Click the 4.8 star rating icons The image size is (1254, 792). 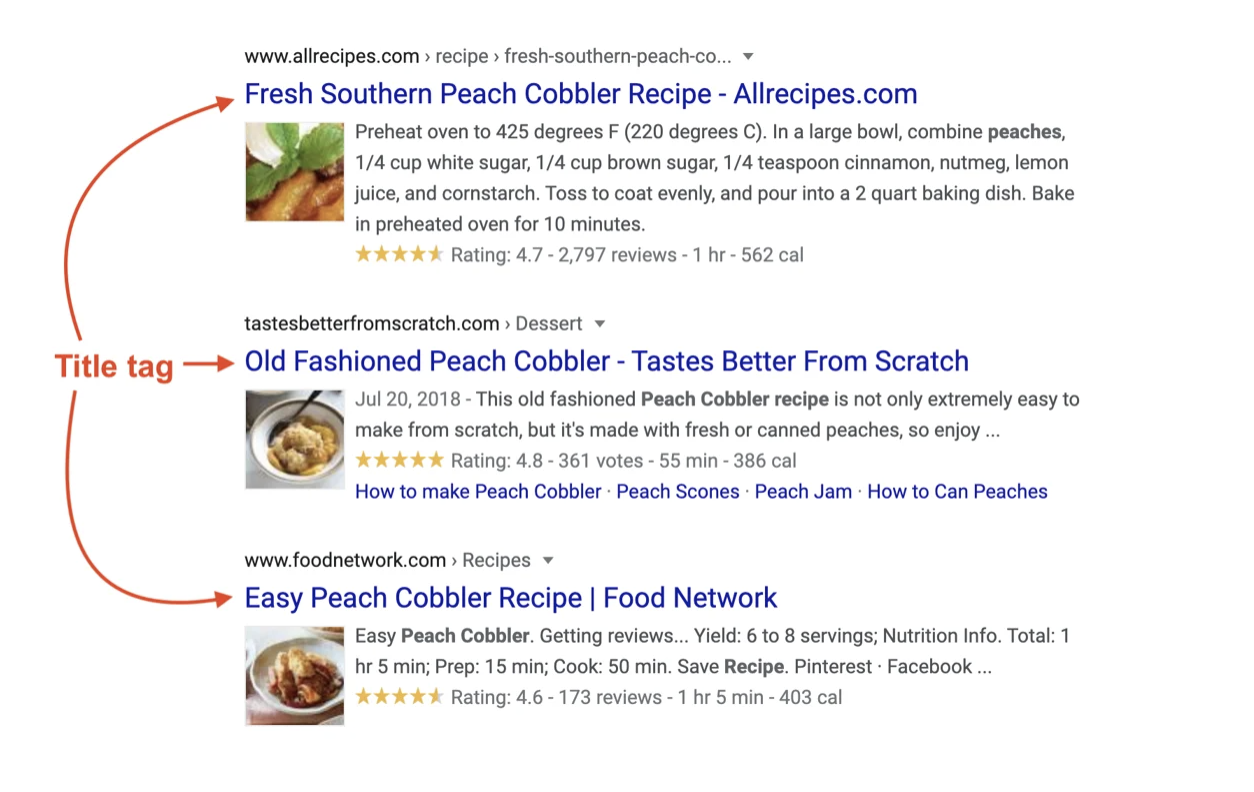(x=399, y=461)
